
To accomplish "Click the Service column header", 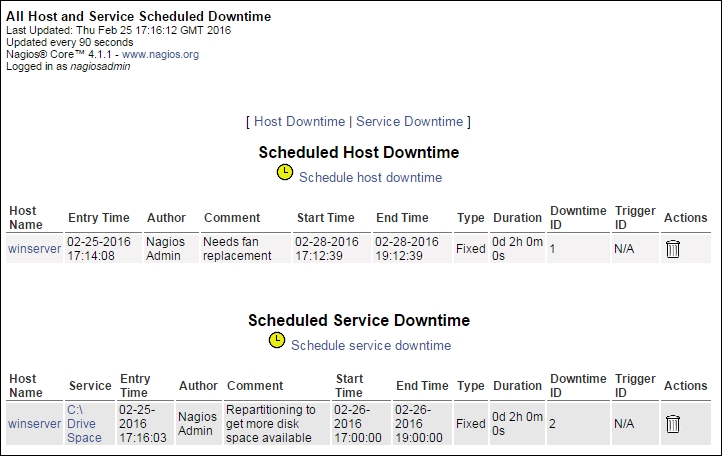I will pos(90,386).
